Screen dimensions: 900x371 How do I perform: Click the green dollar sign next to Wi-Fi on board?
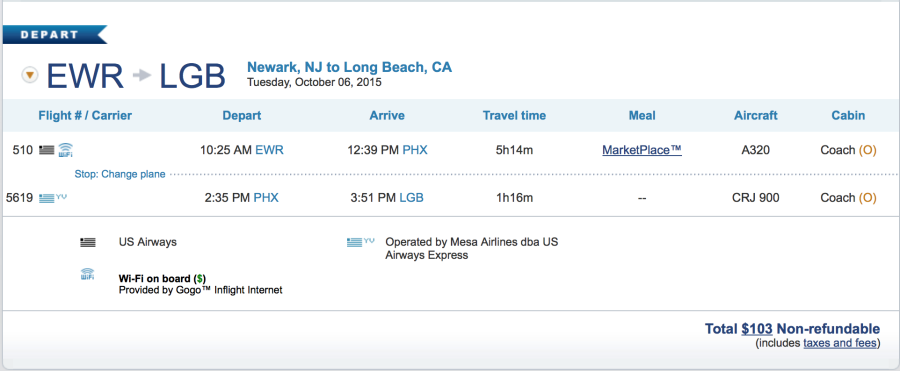pyautogui.click(x=199, y=279)
